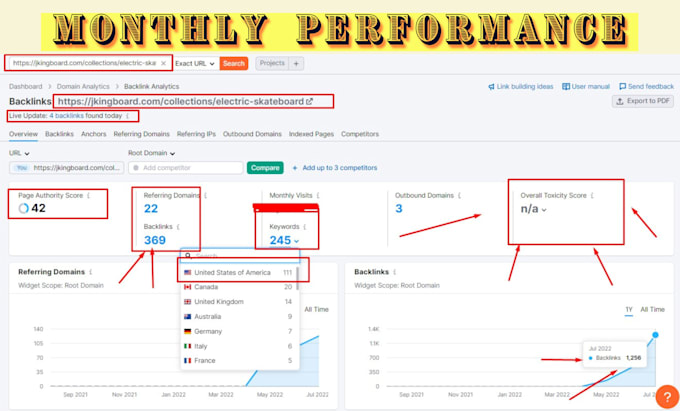Click the You URL competitor field
680x411 pixels.
pos(66,168)
